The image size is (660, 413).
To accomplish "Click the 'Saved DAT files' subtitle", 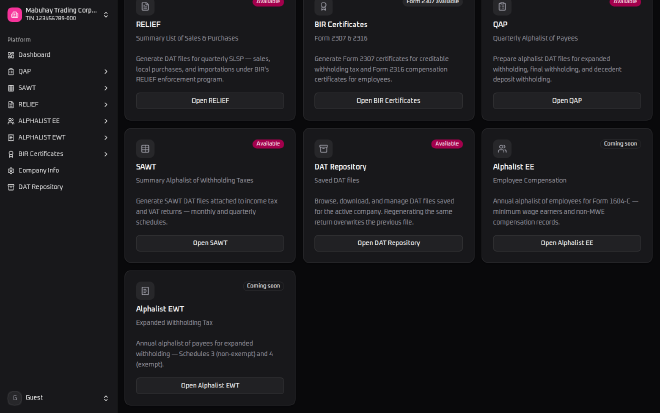I will [x=337, y=181].
